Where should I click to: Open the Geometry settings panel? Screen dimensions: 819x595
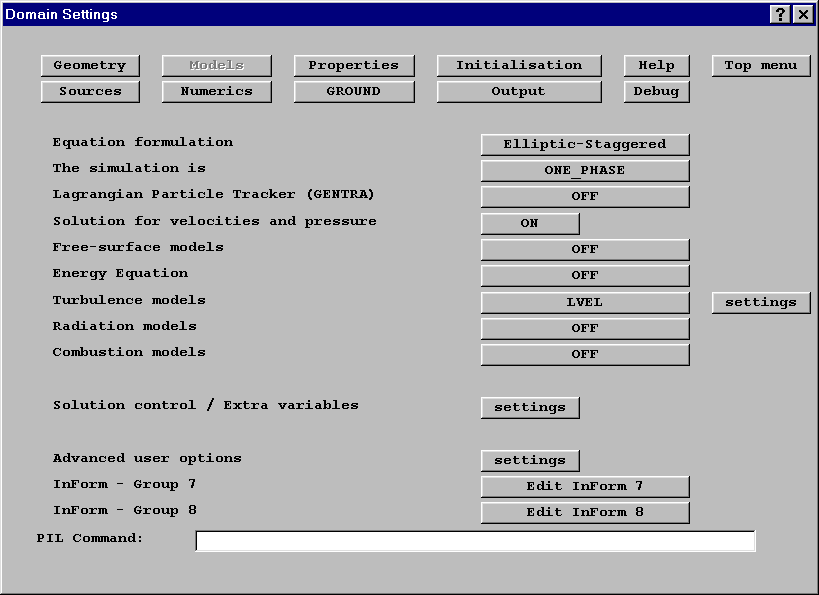click(x=90, y=66)
